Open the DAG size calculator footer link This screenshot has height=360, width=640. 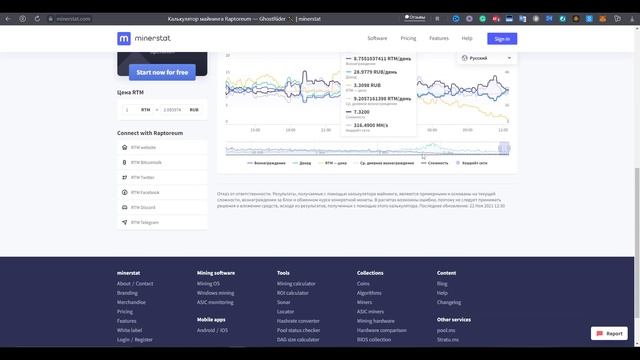pos(298,340)
